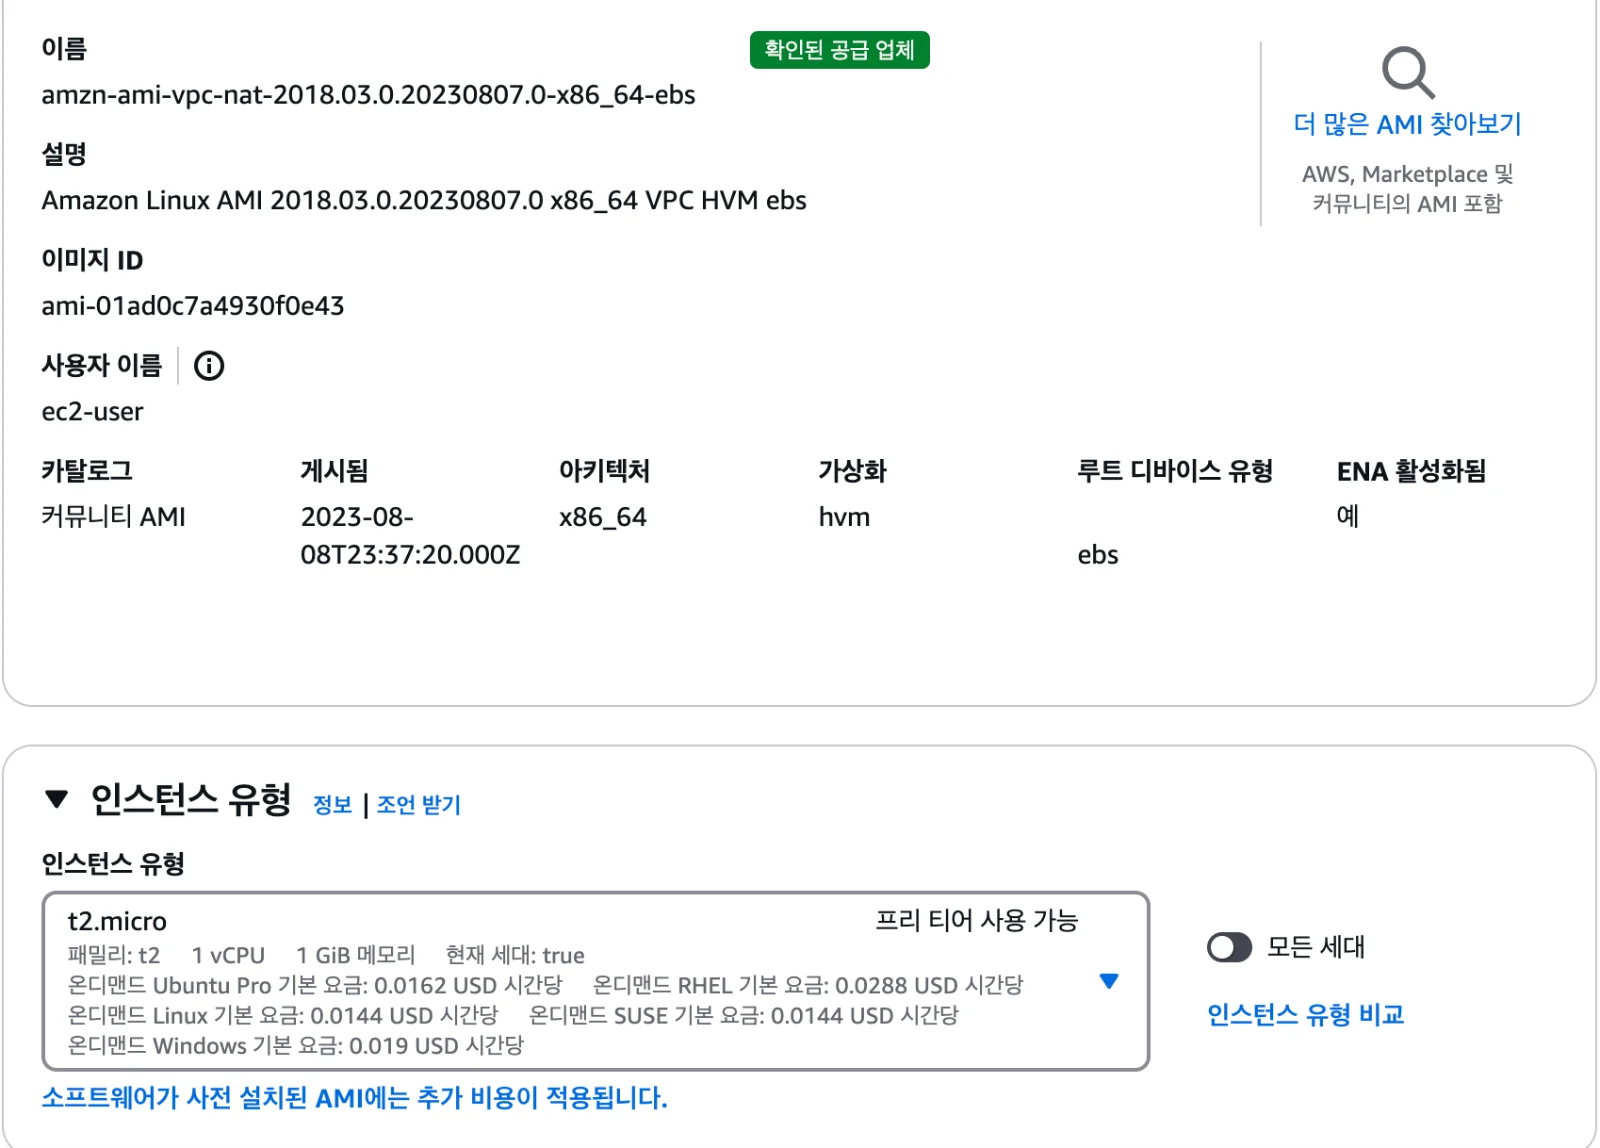This screenshot has width=1600, height=1148.
Task: Click the t2.micro name in the type selector
Action: pos(117,922)
